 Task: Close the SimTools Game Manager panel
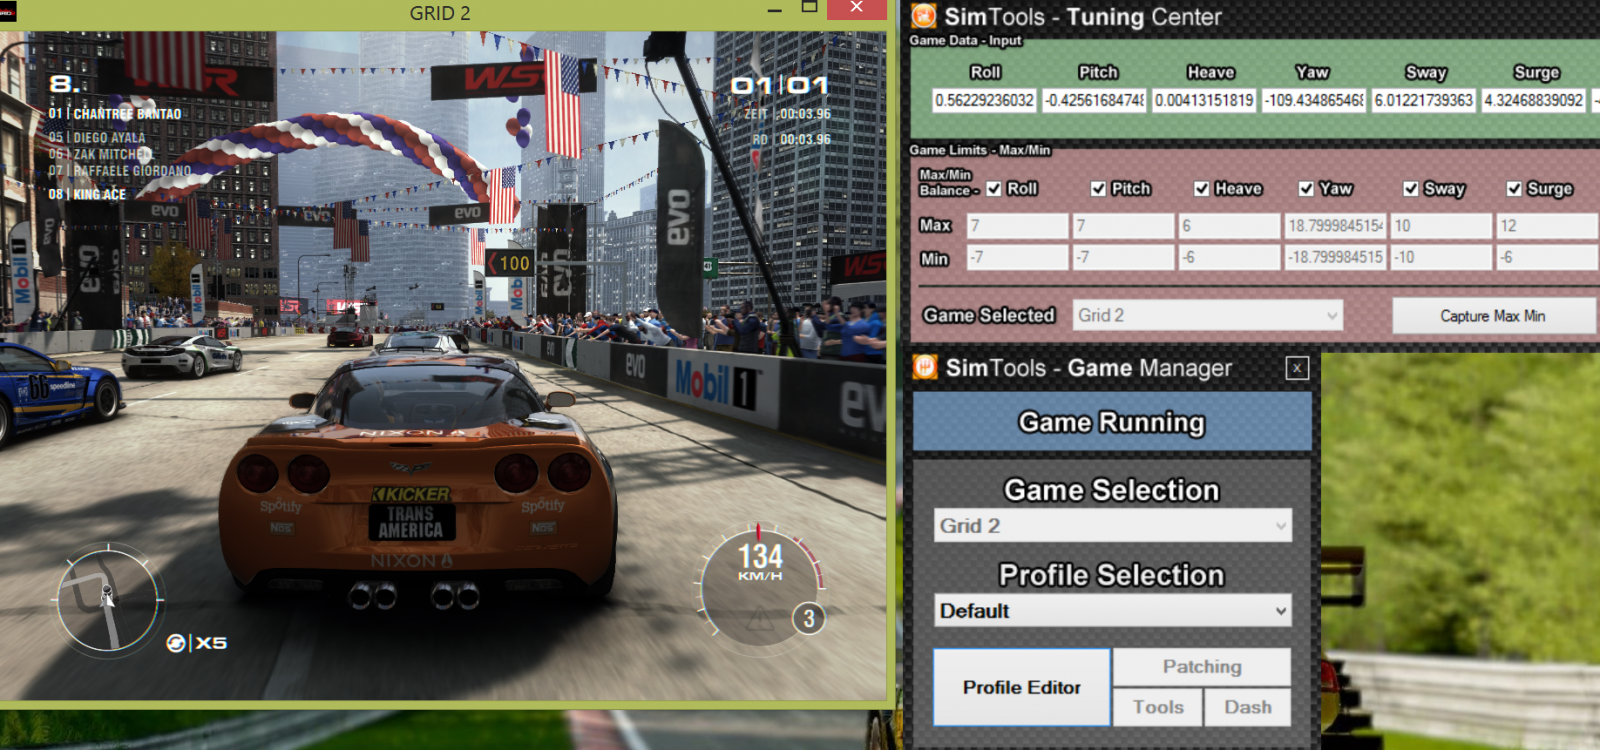[1297, 368]
